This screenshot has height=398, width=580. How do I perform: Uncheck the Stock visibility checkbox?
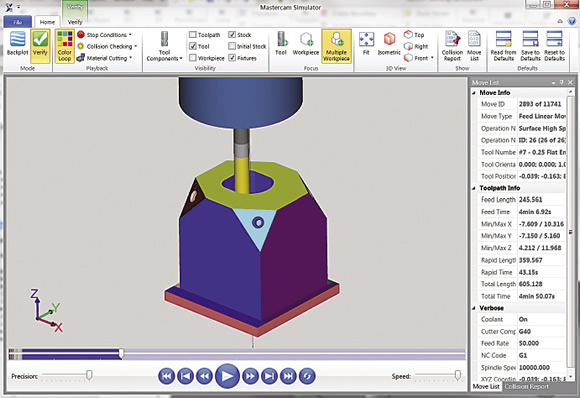coord(232,35)
